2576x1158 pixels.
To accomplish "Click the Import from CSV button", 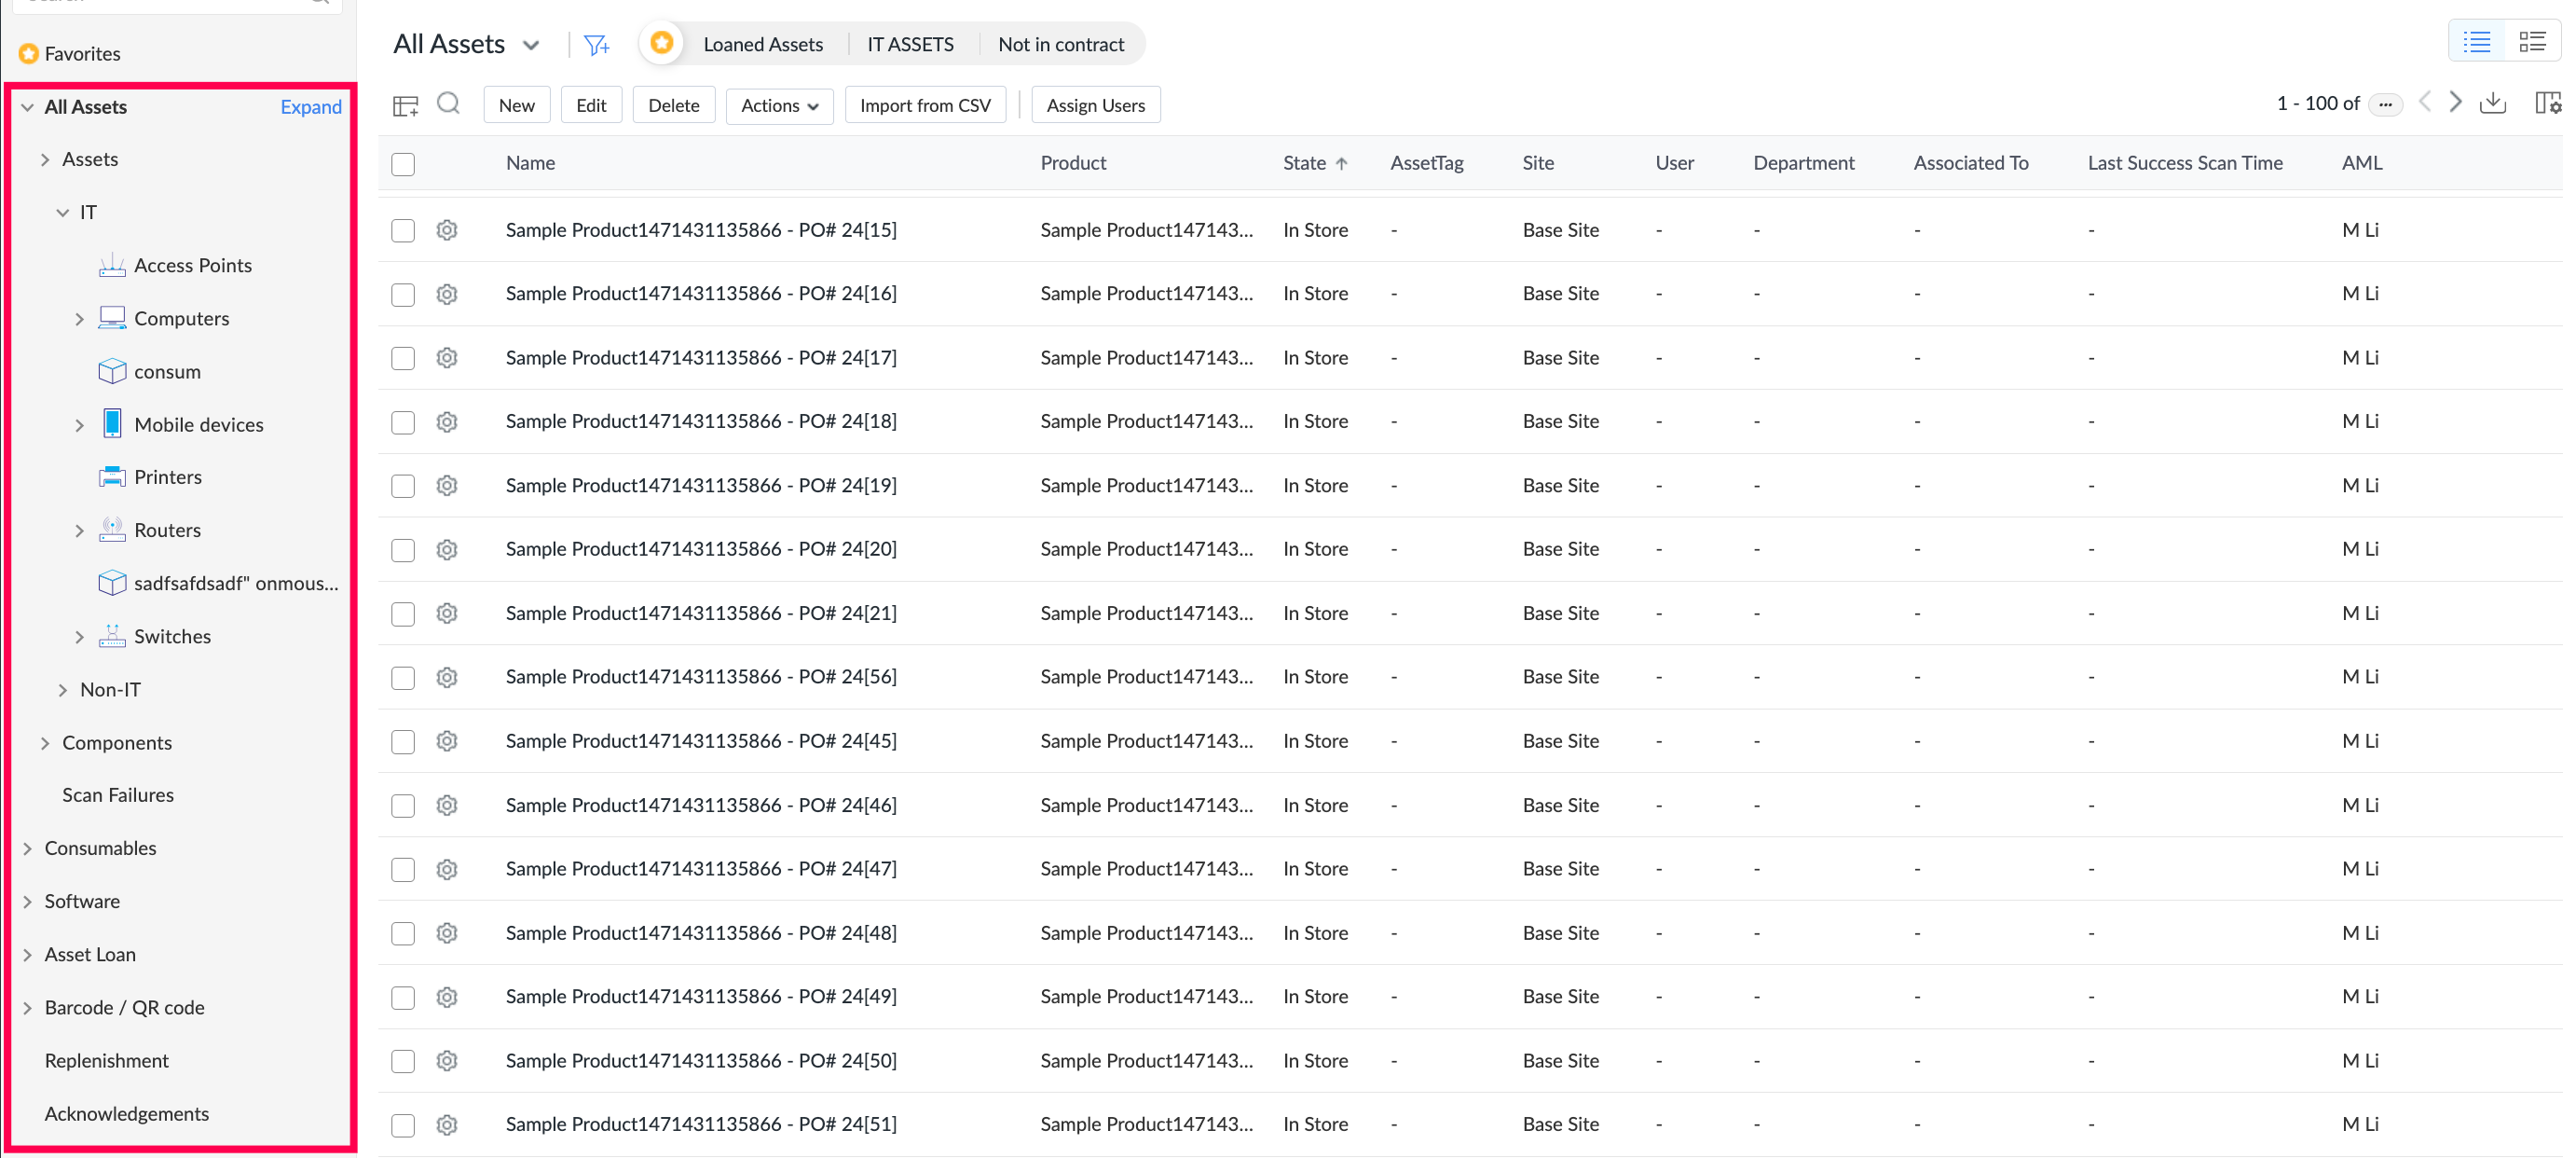I will (924, 105).
